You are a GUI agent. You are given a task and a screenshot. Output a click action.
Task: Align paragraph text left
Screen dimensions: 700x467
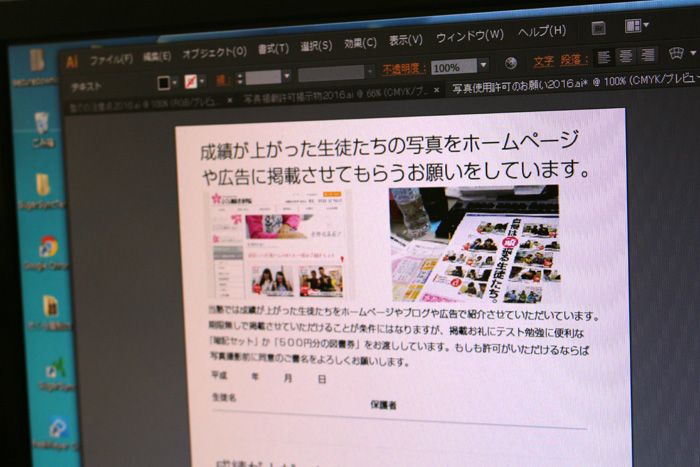(604, 56)
